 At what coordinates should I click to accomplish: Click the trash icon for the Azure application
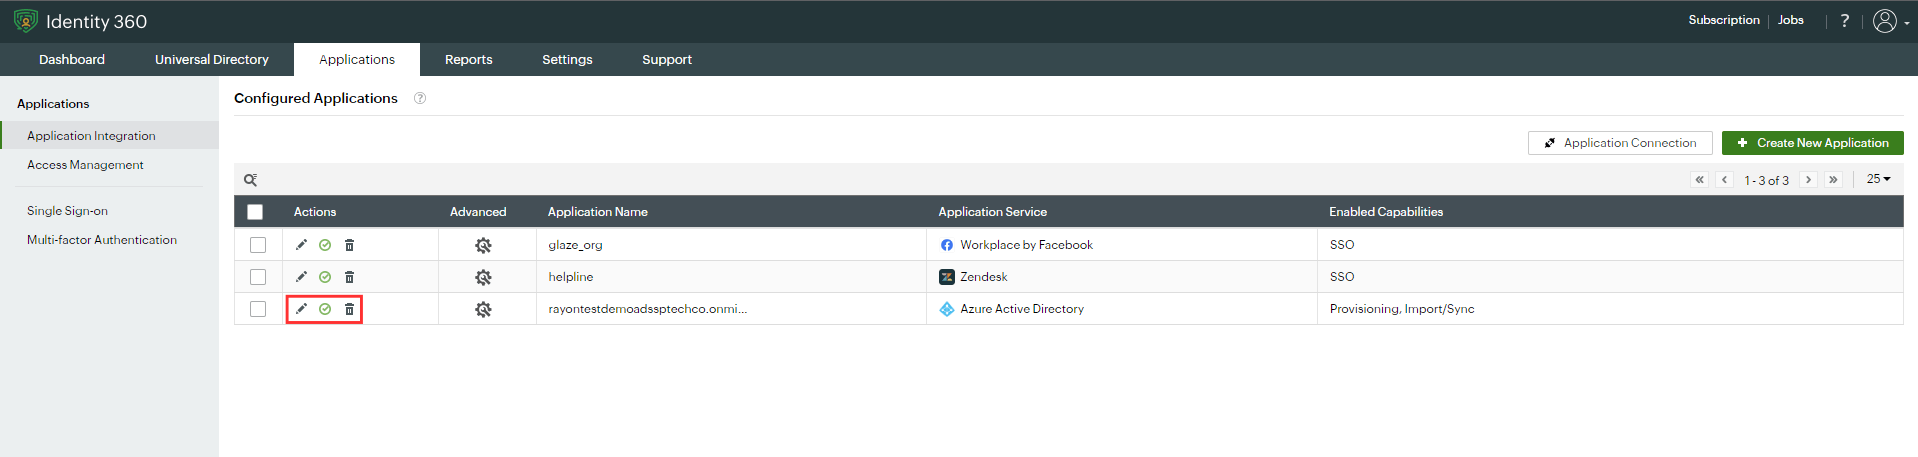tap(349, 309)
